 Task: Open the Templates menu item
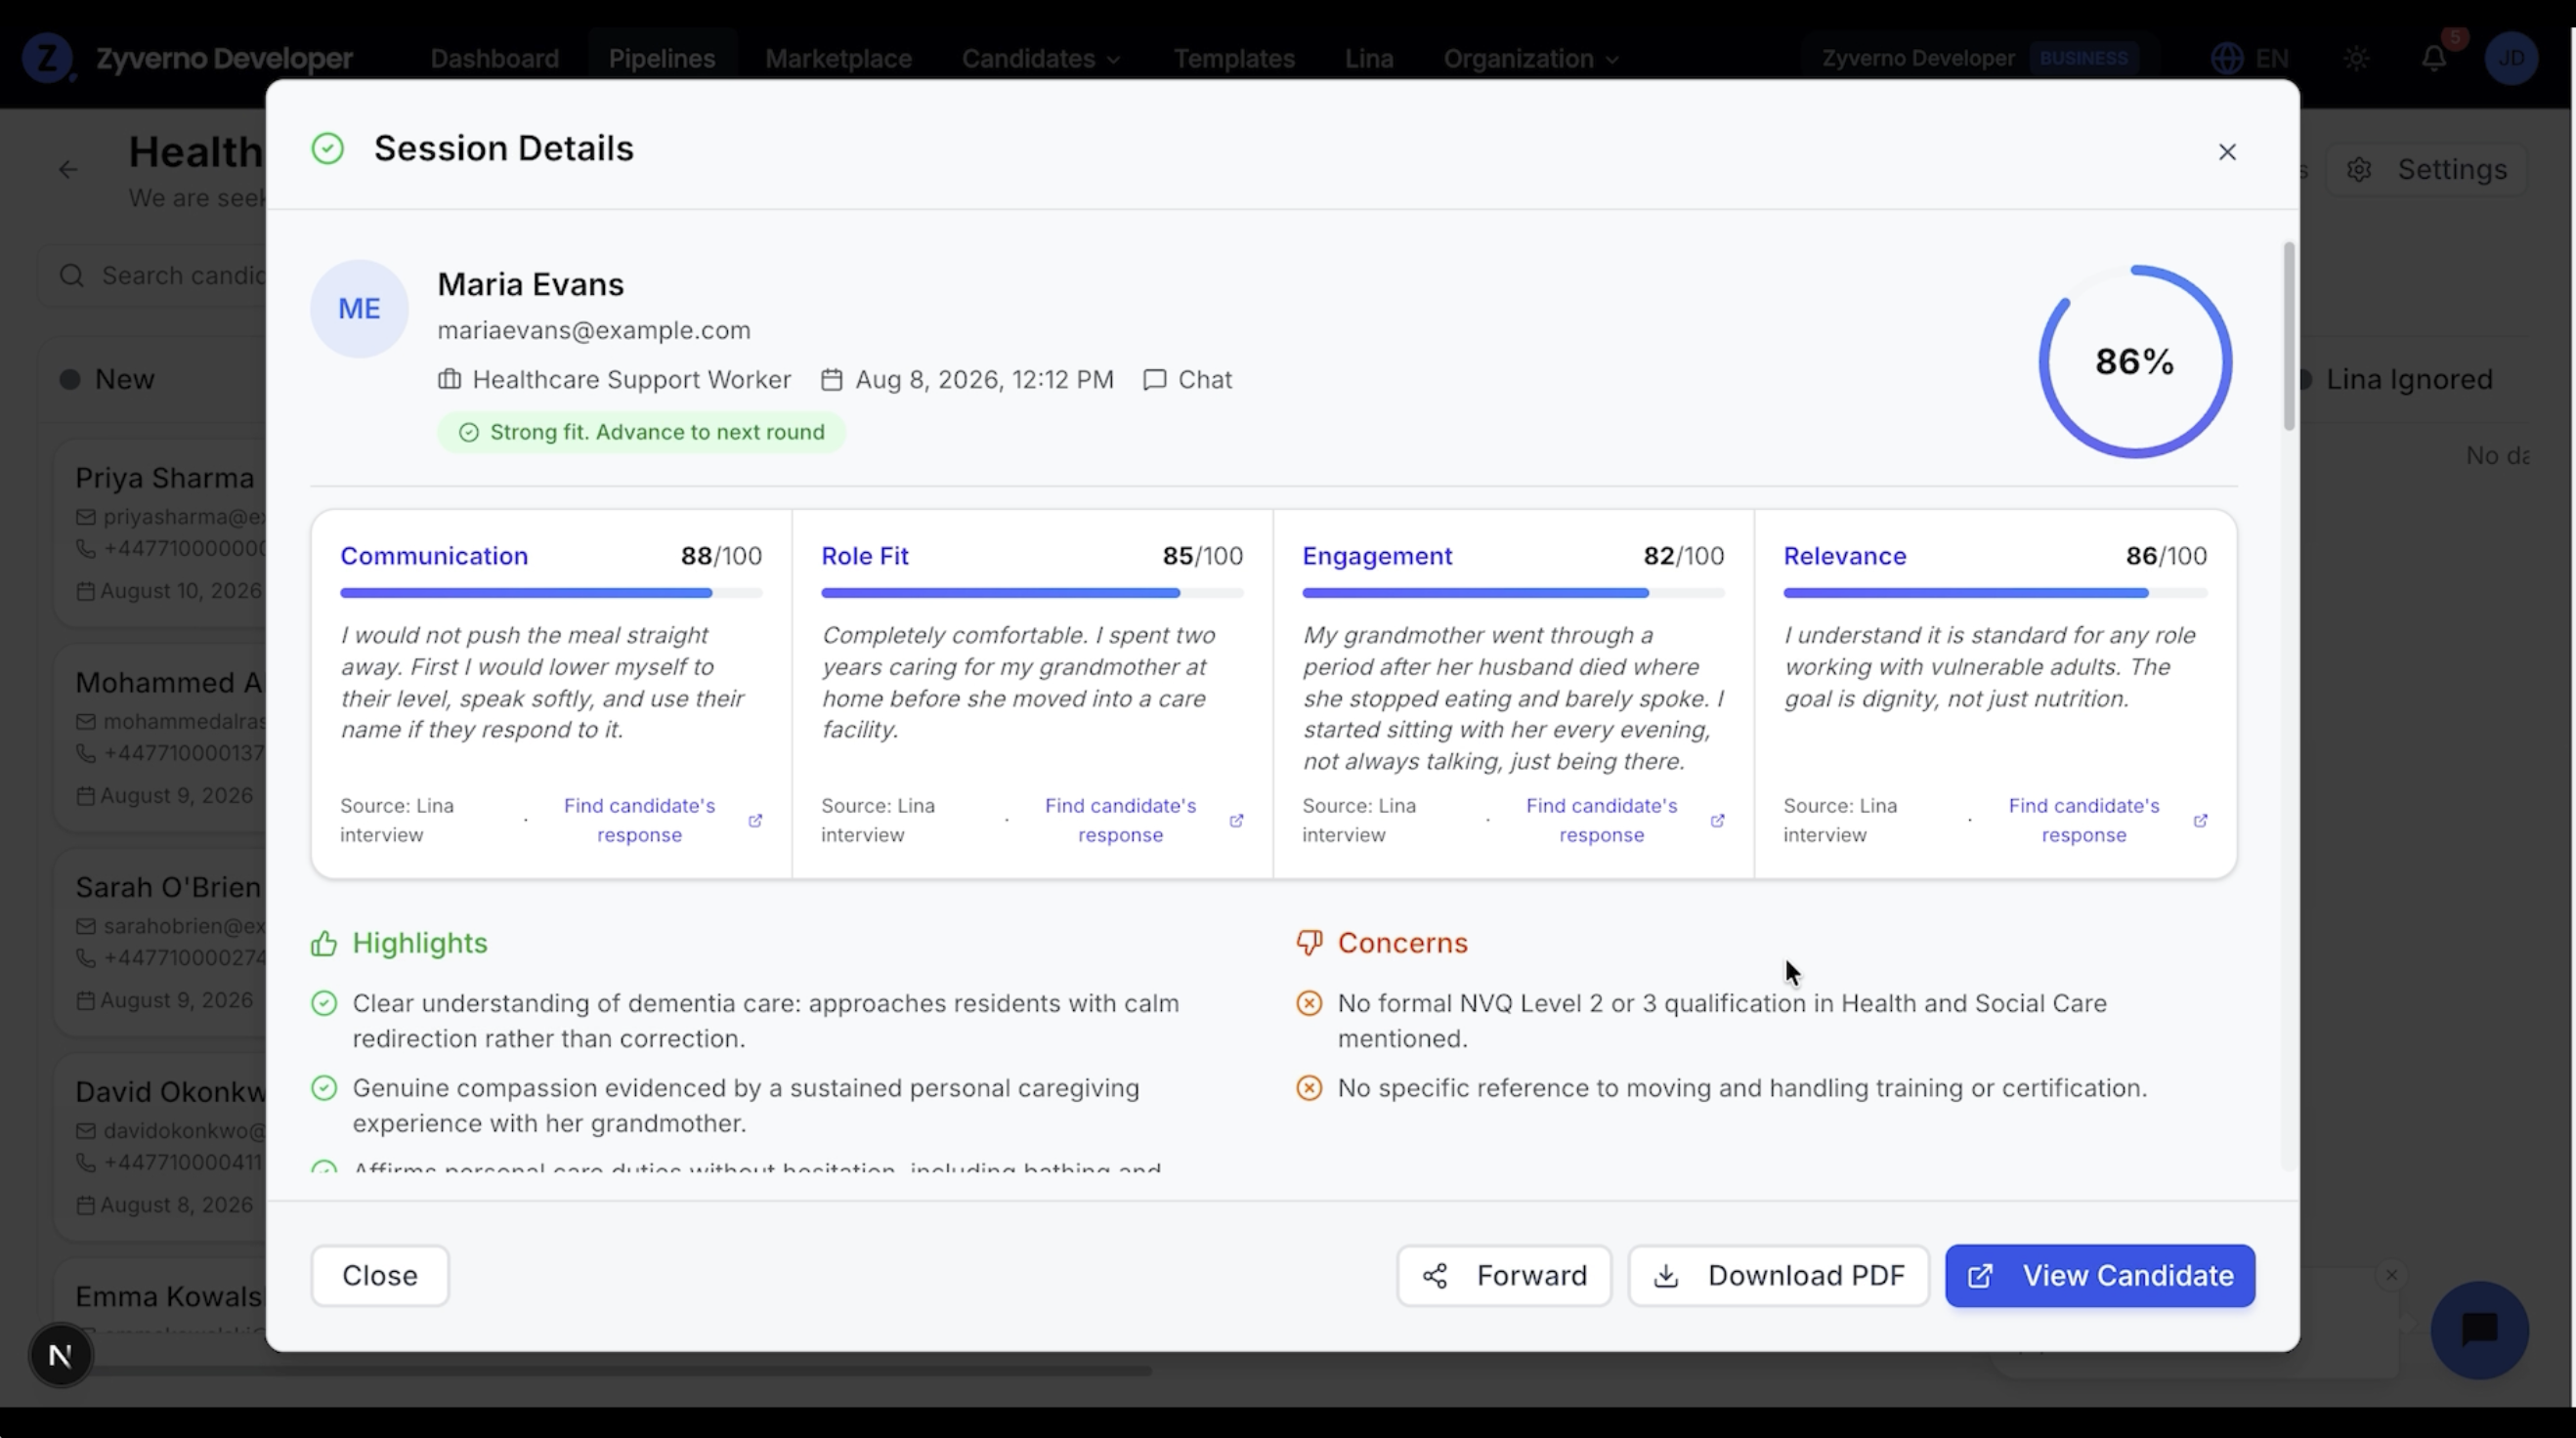1233,58
